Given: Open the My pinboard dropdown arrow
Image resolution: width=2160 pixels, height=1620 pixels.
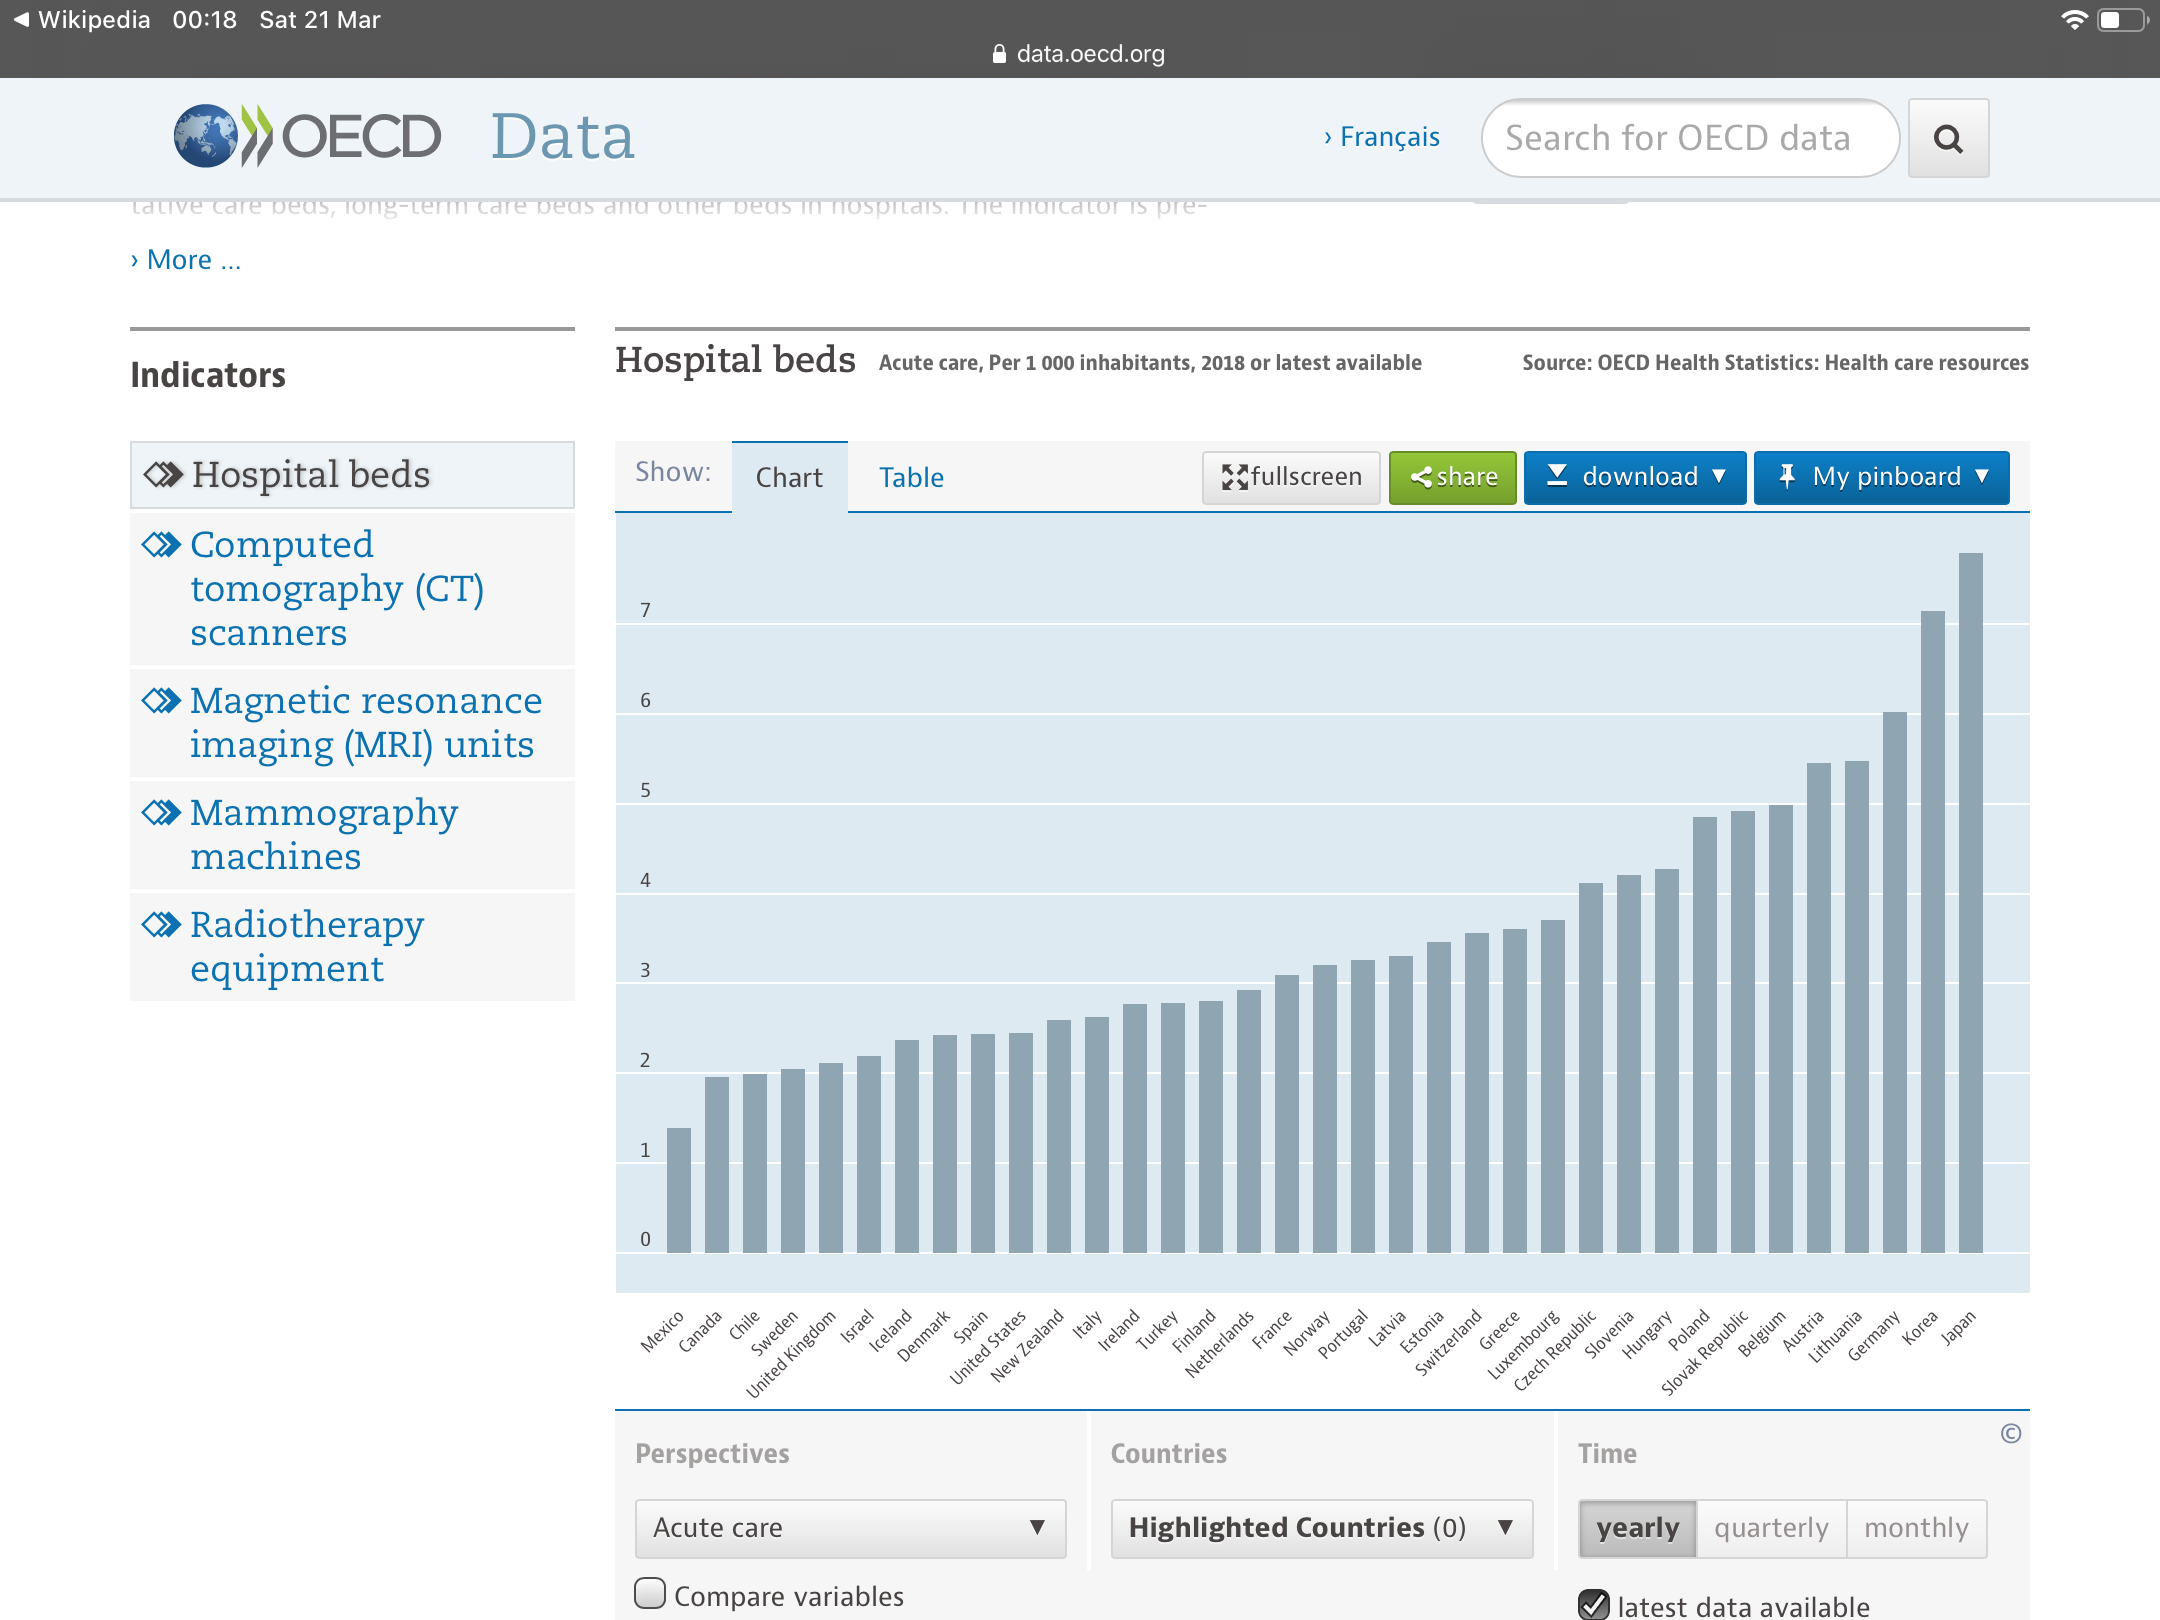Looking at the screenshot, I should coord(1982,476).
